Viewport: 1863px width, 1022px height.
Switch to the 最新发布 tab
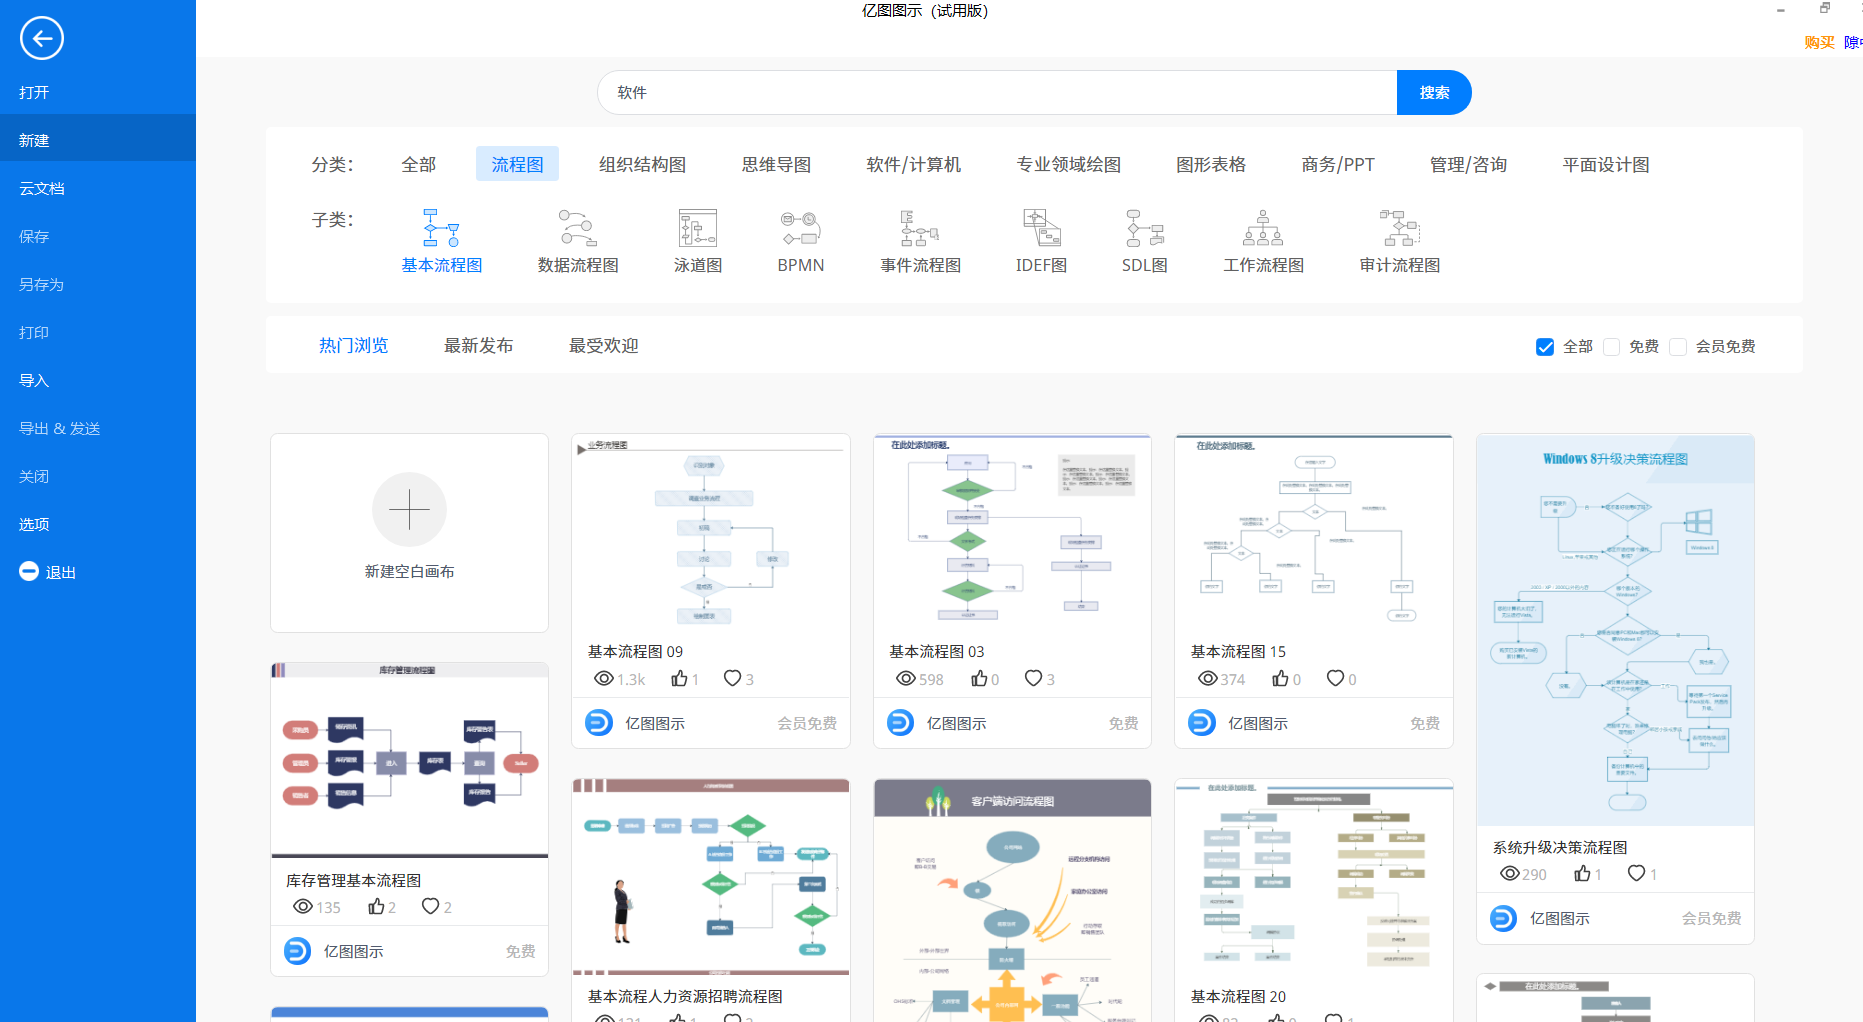click(x=479, y=345)
